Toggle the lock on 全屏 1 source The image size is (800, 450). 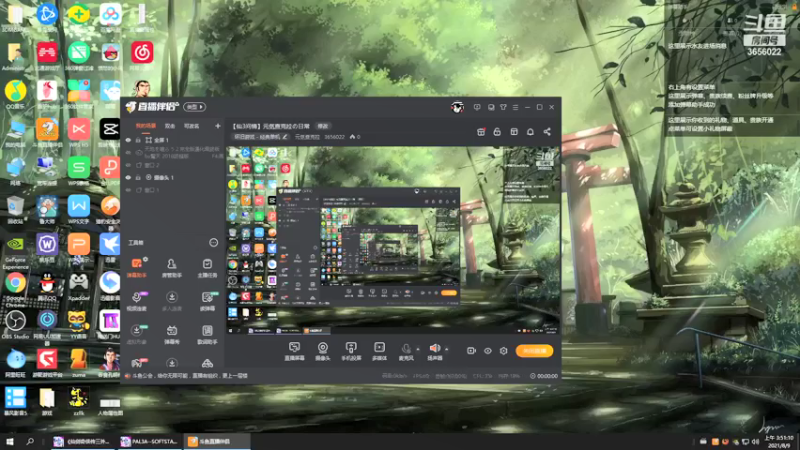pos(138,140)
